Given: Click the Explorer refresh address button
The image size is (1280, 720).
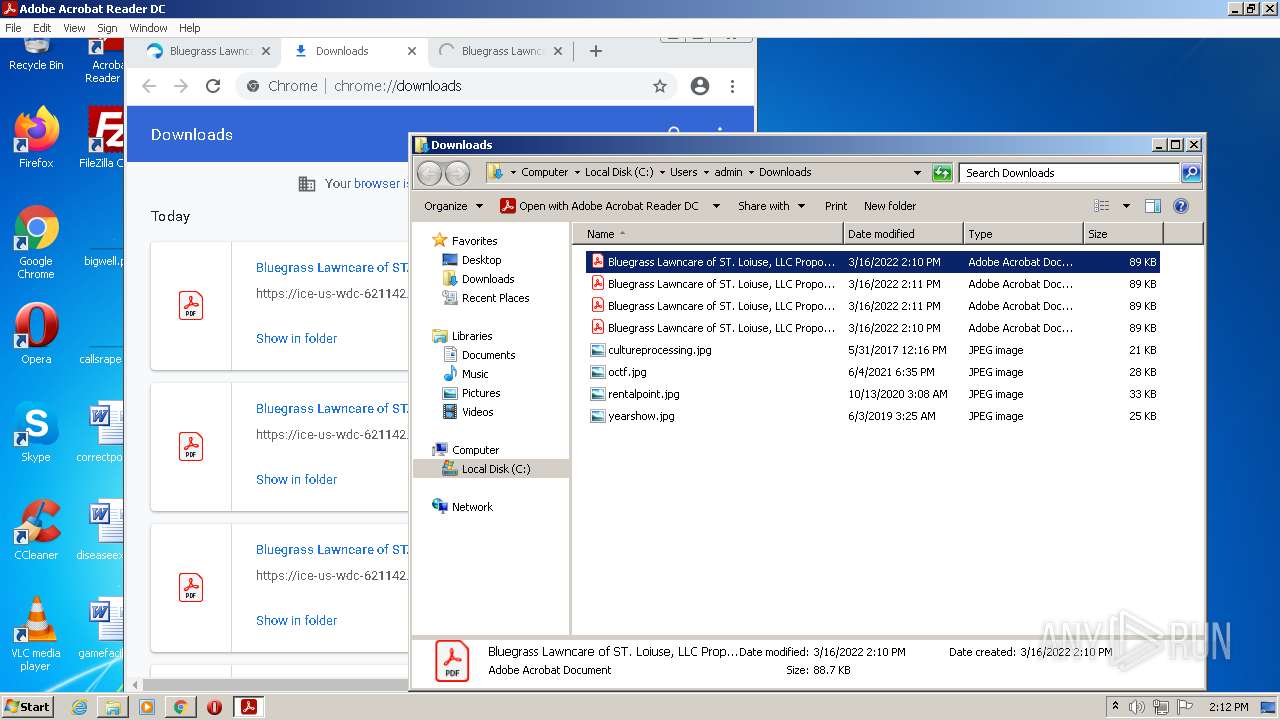Looking at the screenshot, I should point(942,173).
